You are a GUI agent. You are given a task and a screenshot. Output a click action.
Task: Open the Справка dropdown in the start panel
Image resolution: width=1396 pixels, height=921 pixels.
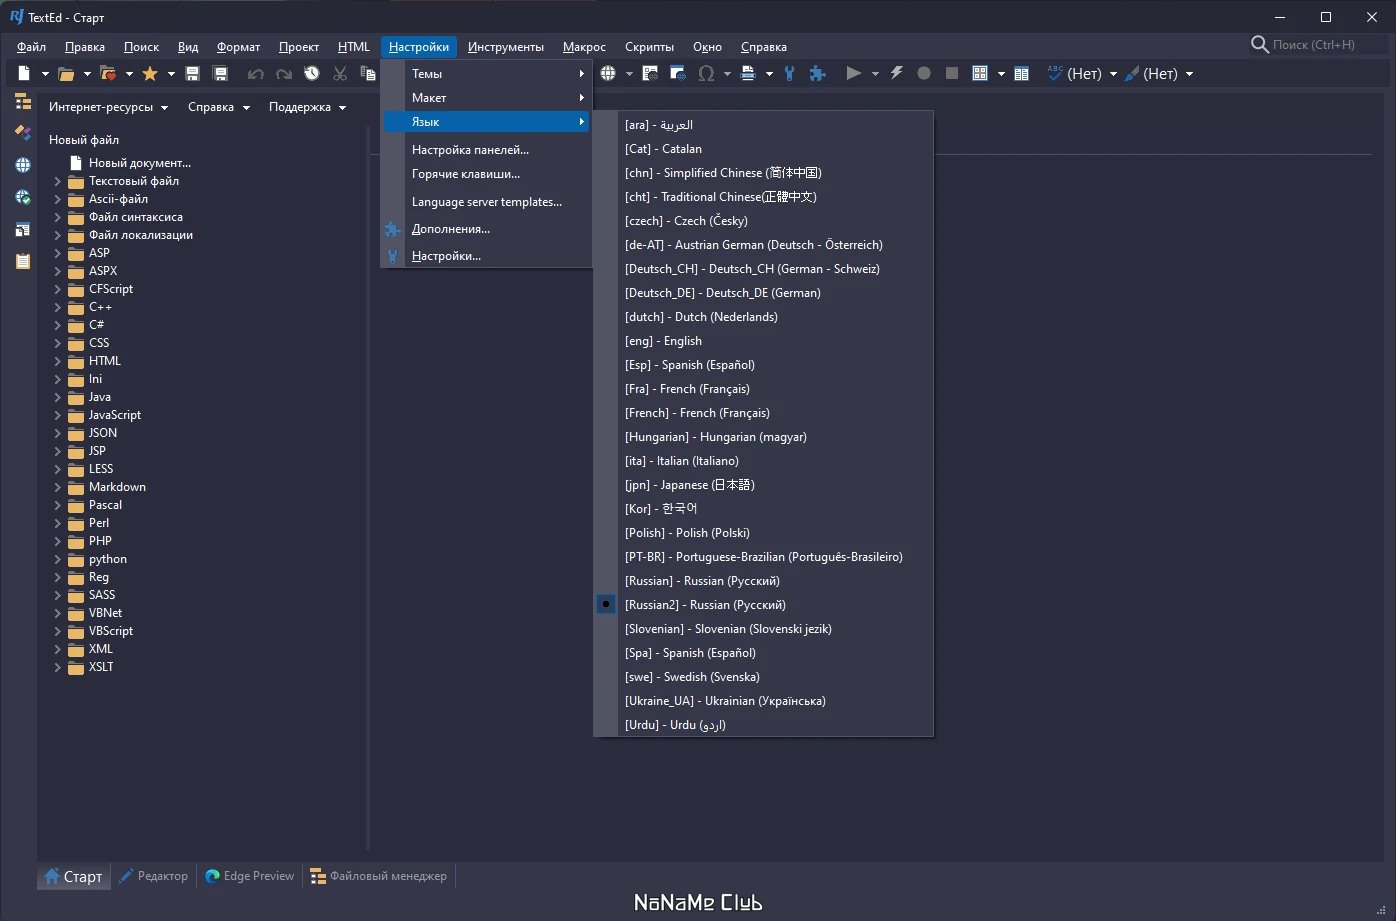click(x=218, y=107)
